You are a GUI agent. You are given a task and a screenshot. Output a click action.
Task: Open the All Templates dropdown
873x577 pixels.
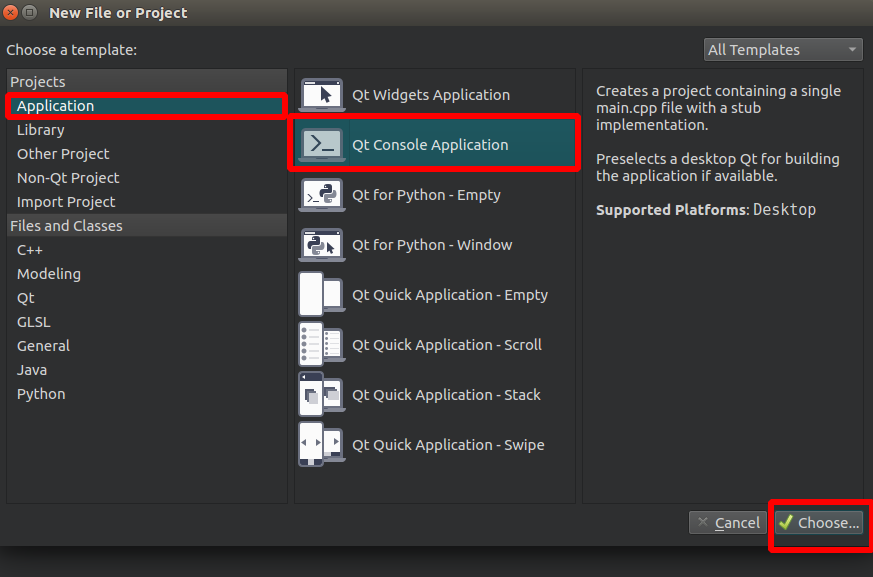coord(782,50)
